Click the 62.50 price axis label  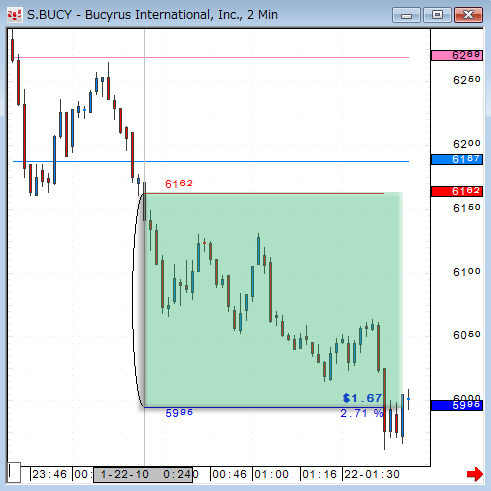467,80
